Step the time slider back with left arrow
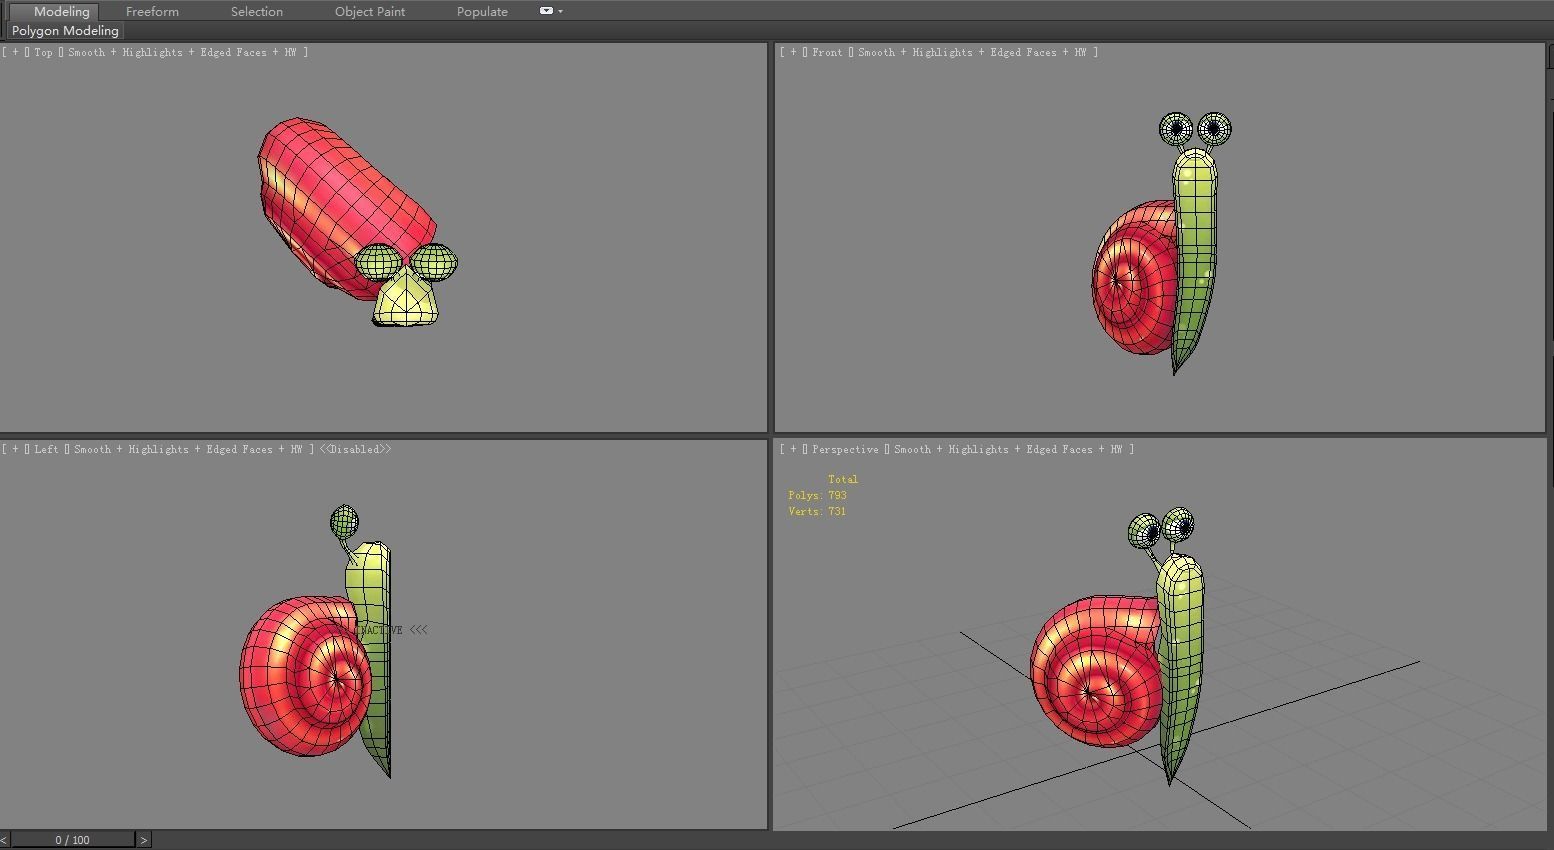This screenshot has height=850, width=1554. tap(5, 840)
